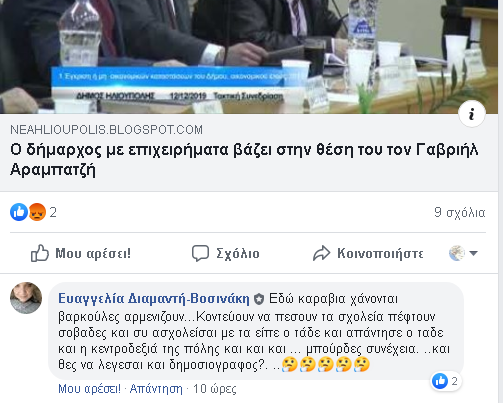
Task: Click the share arrow Κοινοποιήστε icon
Action: 321,253
